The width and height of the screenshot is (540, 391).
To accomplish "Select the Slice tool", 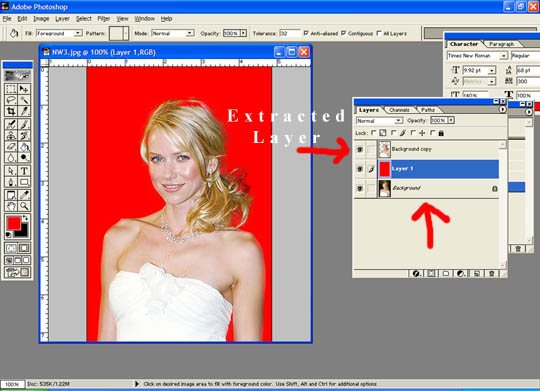I will click(x=24, y=111).
